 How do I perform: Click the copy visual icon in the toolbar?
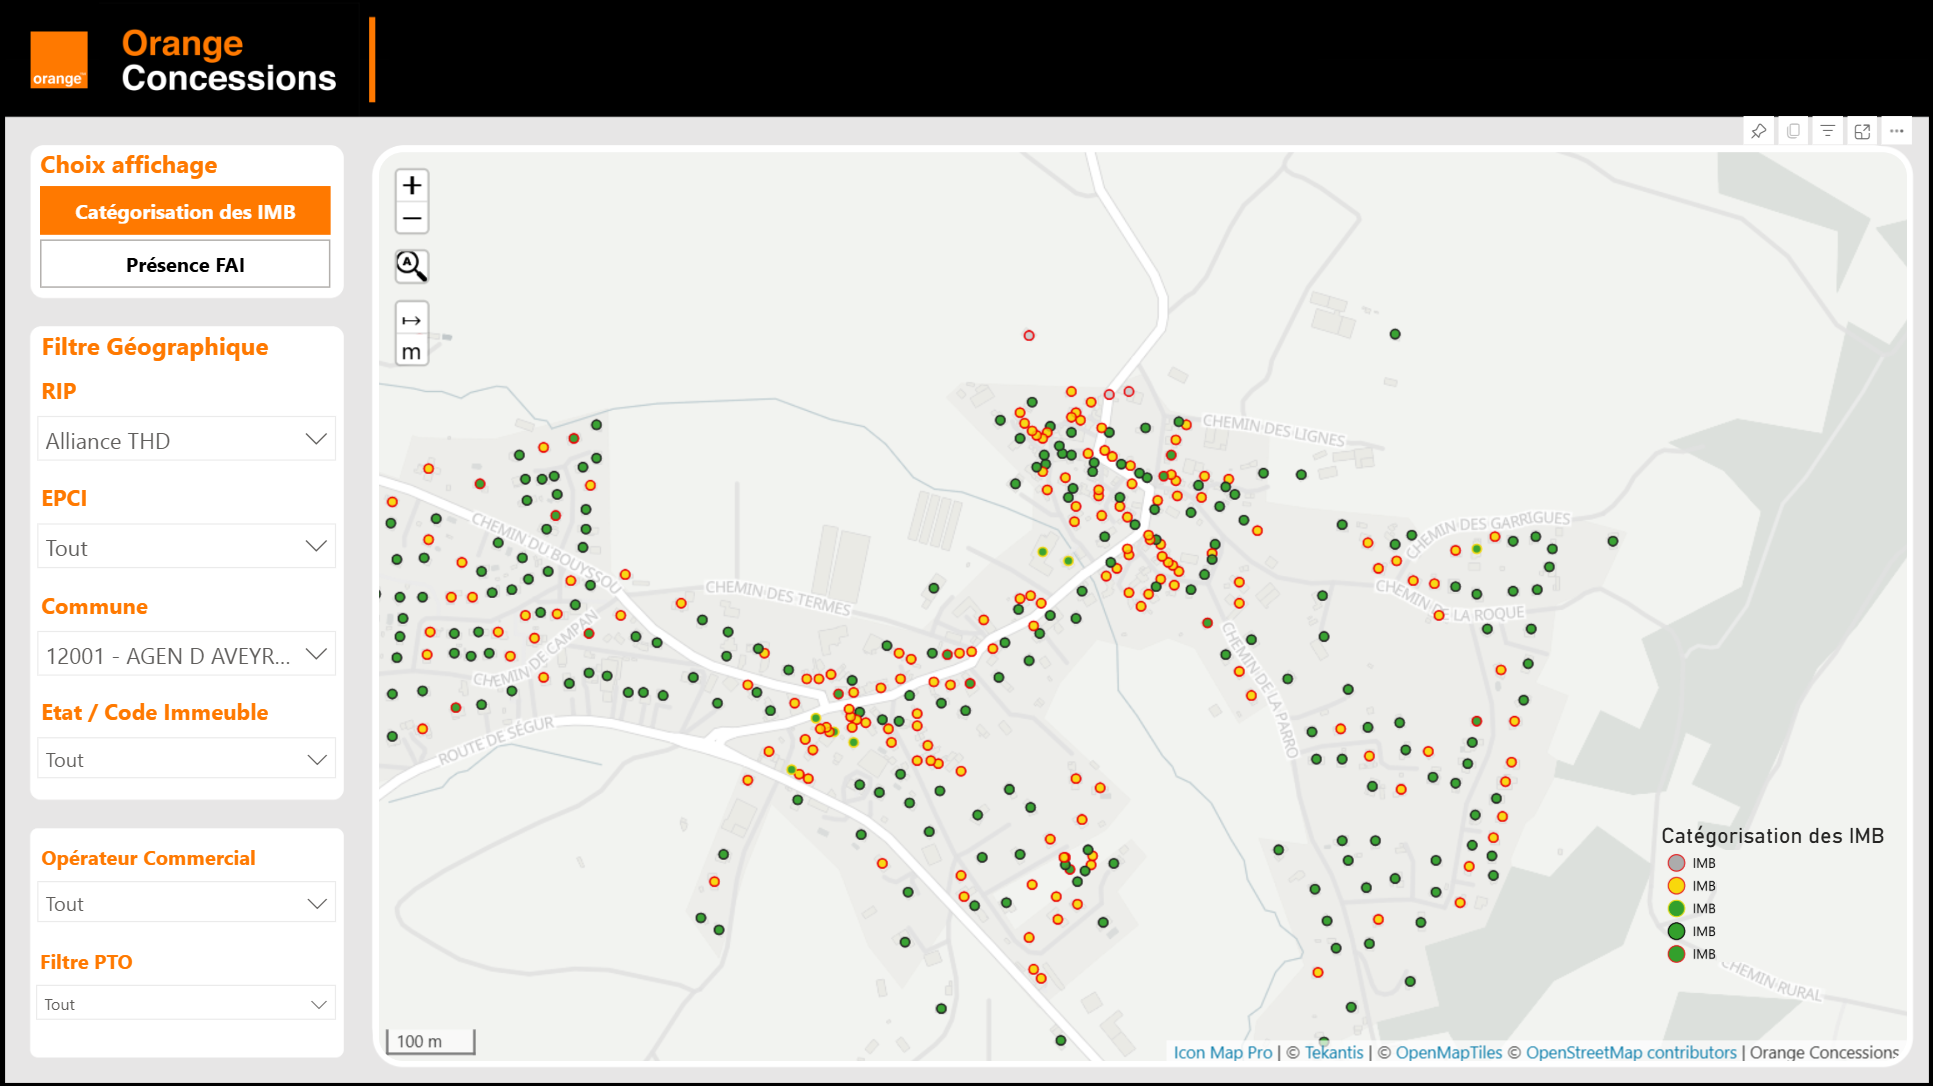click(1793, 130)
